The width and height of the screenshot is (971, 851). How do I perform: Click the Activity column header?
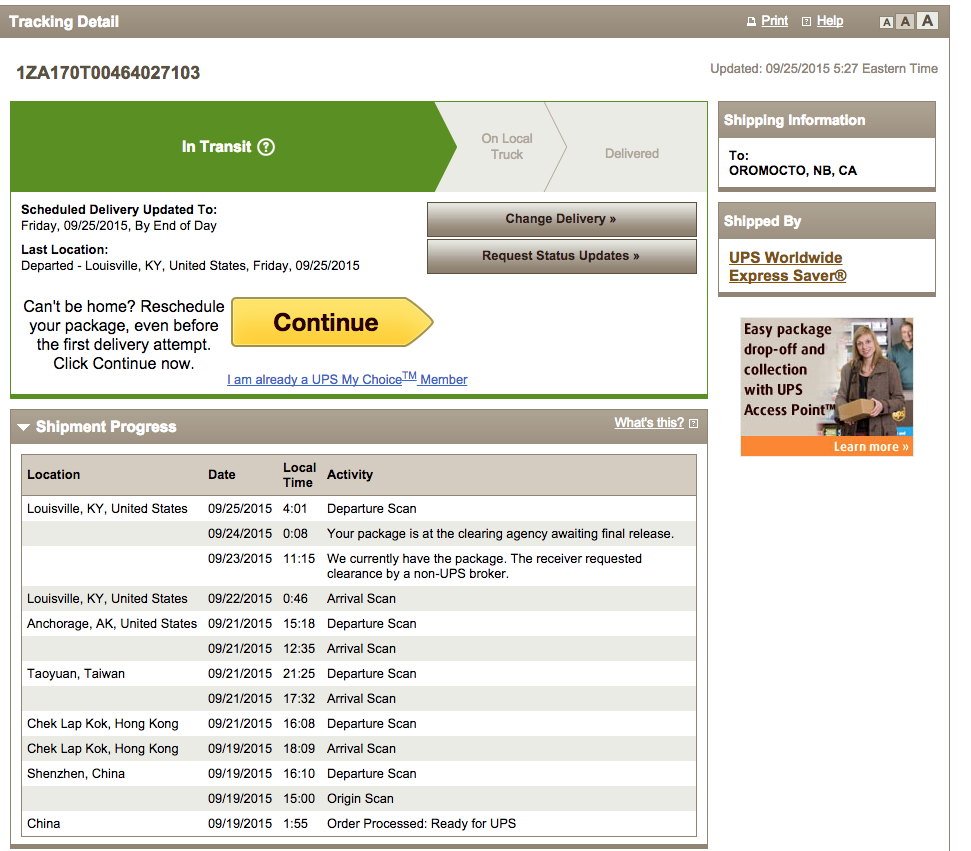pos(350,474)
